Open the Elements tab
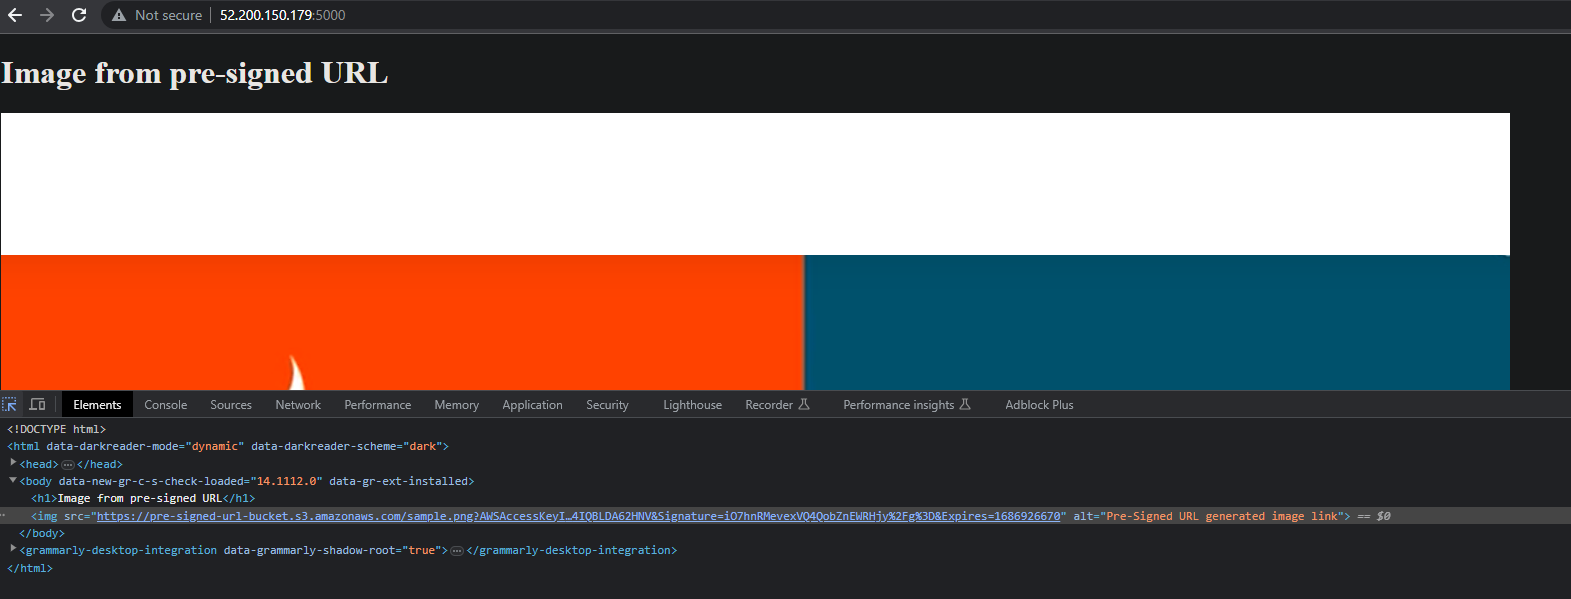 point(97,405)
